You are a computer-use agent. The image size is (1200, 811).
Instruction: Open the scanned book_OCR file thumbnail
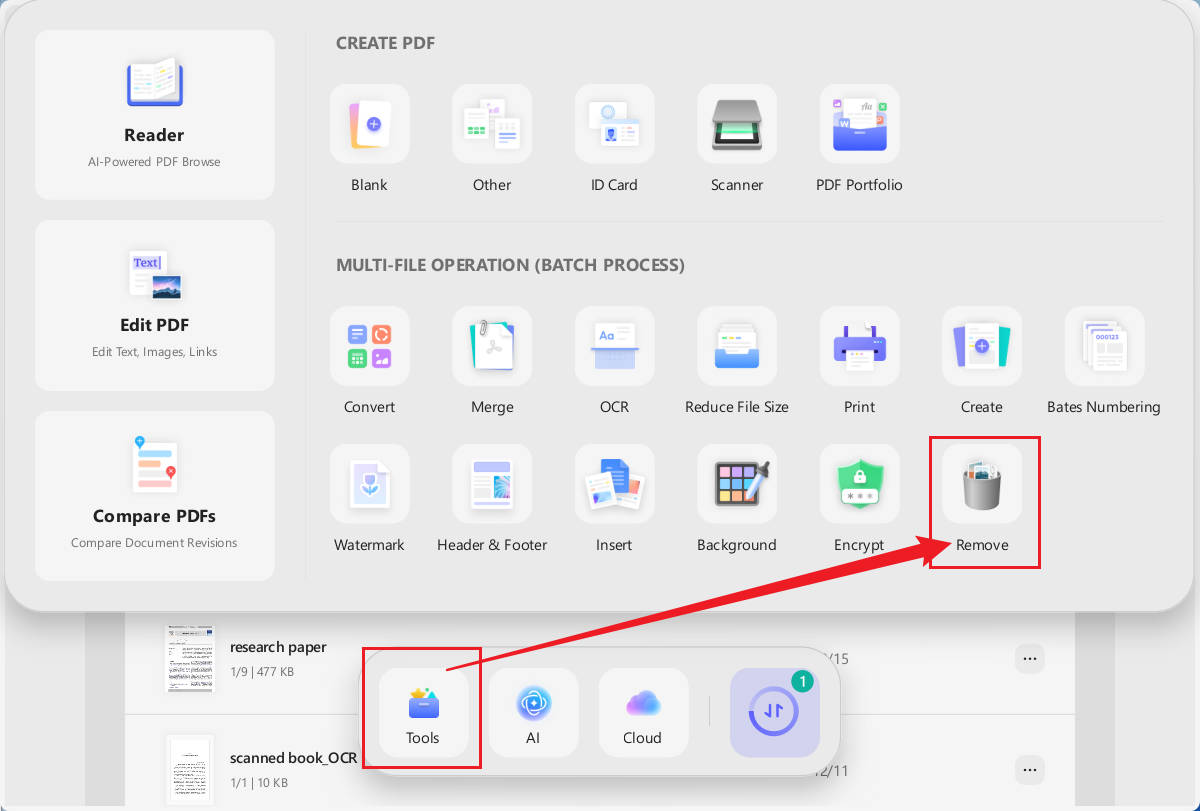click(190, 770)
